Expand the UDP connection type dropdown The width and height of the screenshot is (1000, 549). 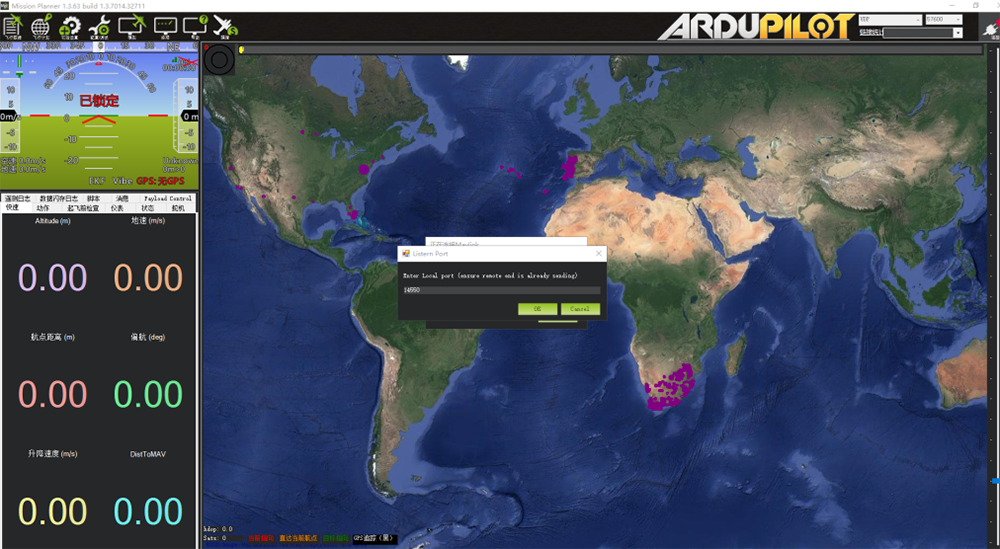pyautogui.click(x=890, y=19)
